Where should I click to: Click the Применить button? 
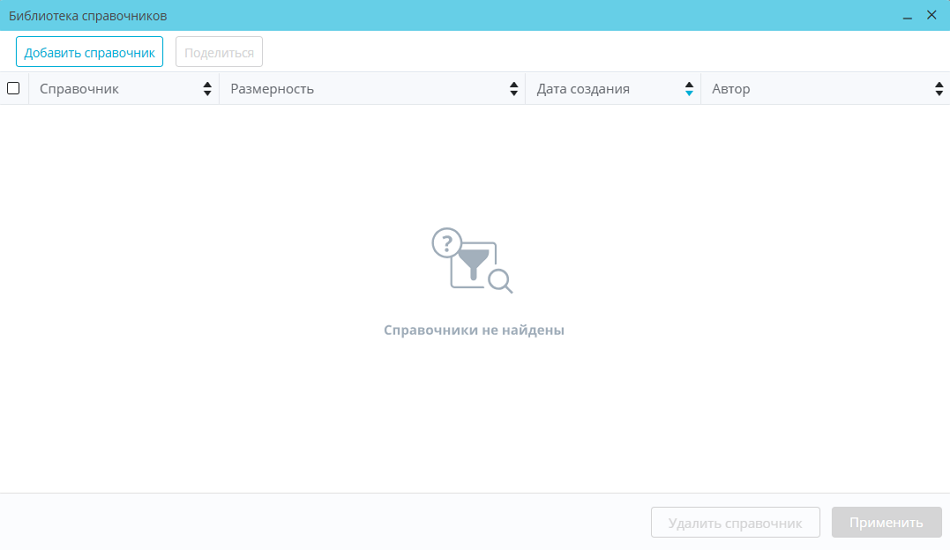coord(886,522)
